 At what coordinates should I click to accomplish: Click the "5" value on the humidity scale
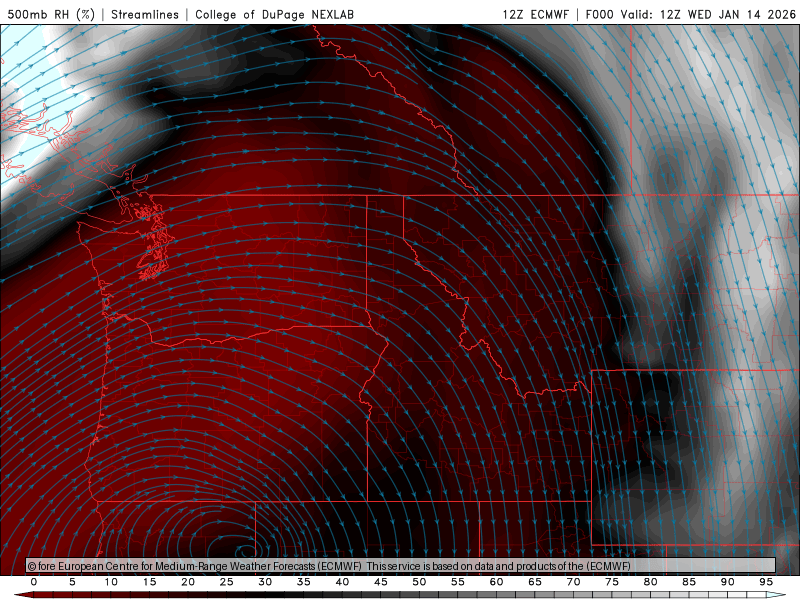72,582
